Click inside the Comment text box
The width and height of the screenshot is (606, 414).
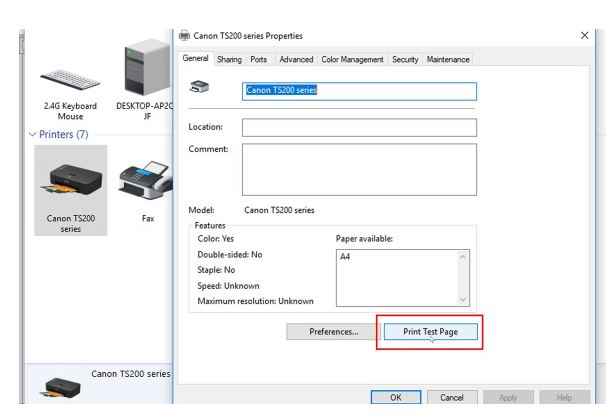[359, 170]
